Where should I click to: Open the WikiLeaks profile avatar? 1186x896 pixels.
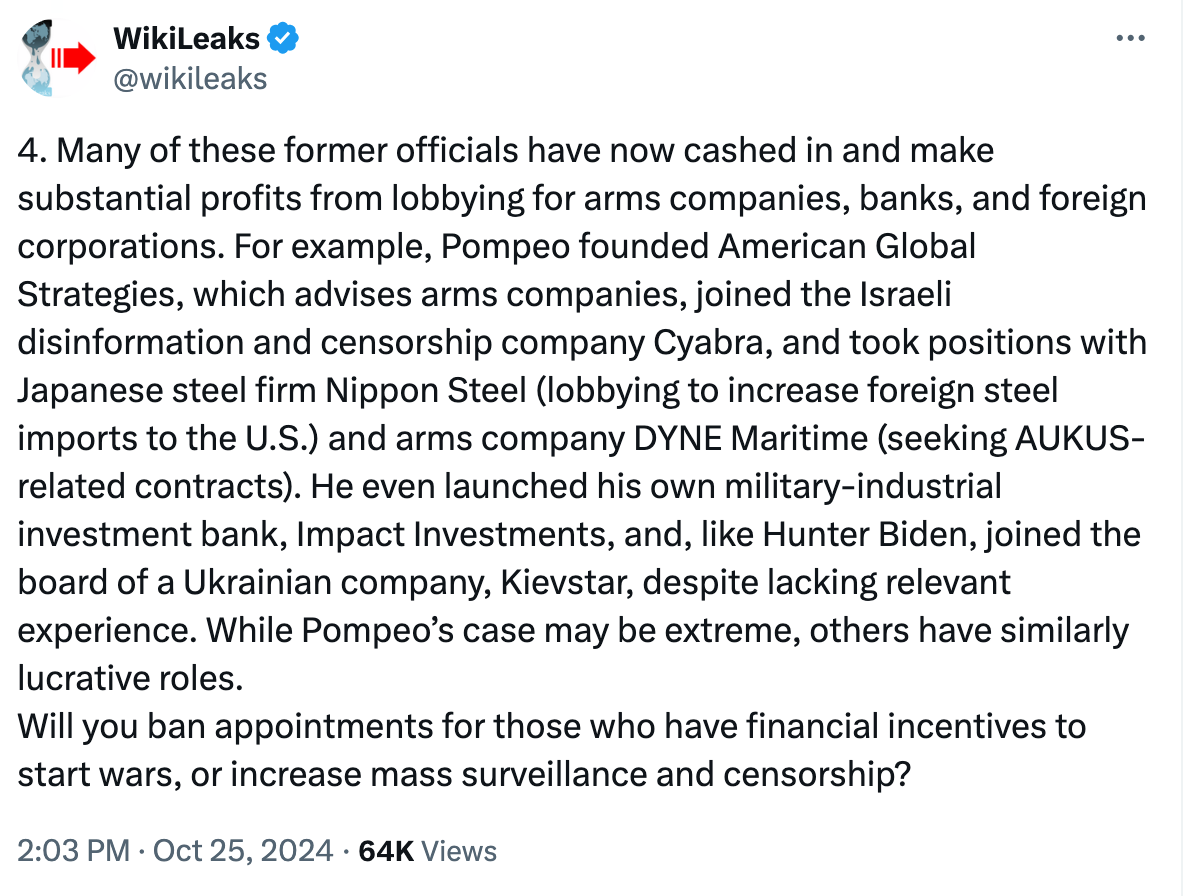pyautogui.click(x=57, y=58)
